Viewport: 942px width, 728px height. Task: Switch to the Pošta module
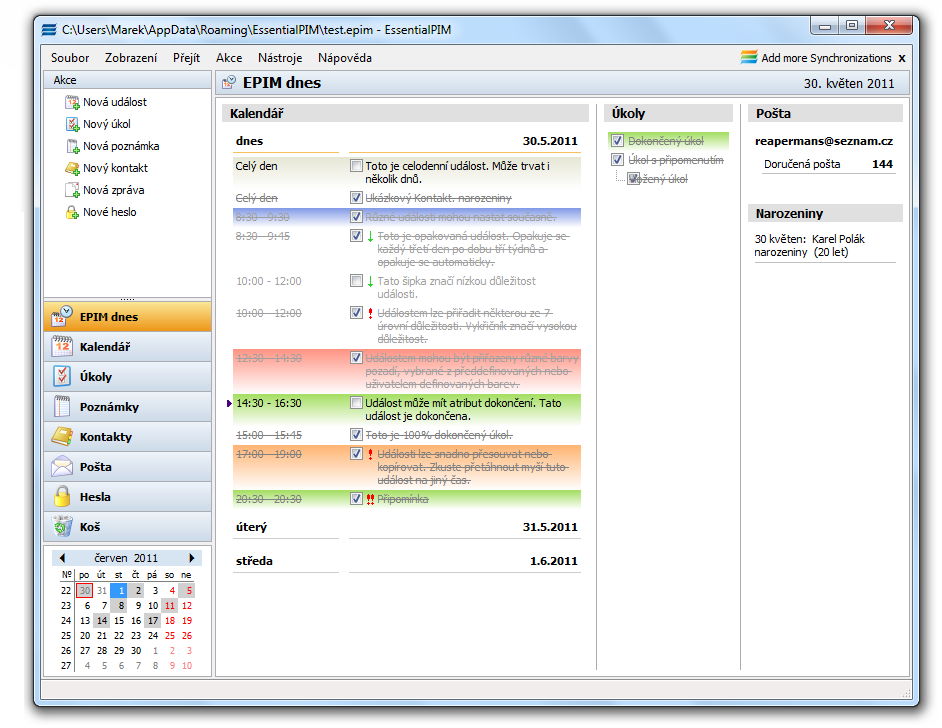tap(127, 467)
